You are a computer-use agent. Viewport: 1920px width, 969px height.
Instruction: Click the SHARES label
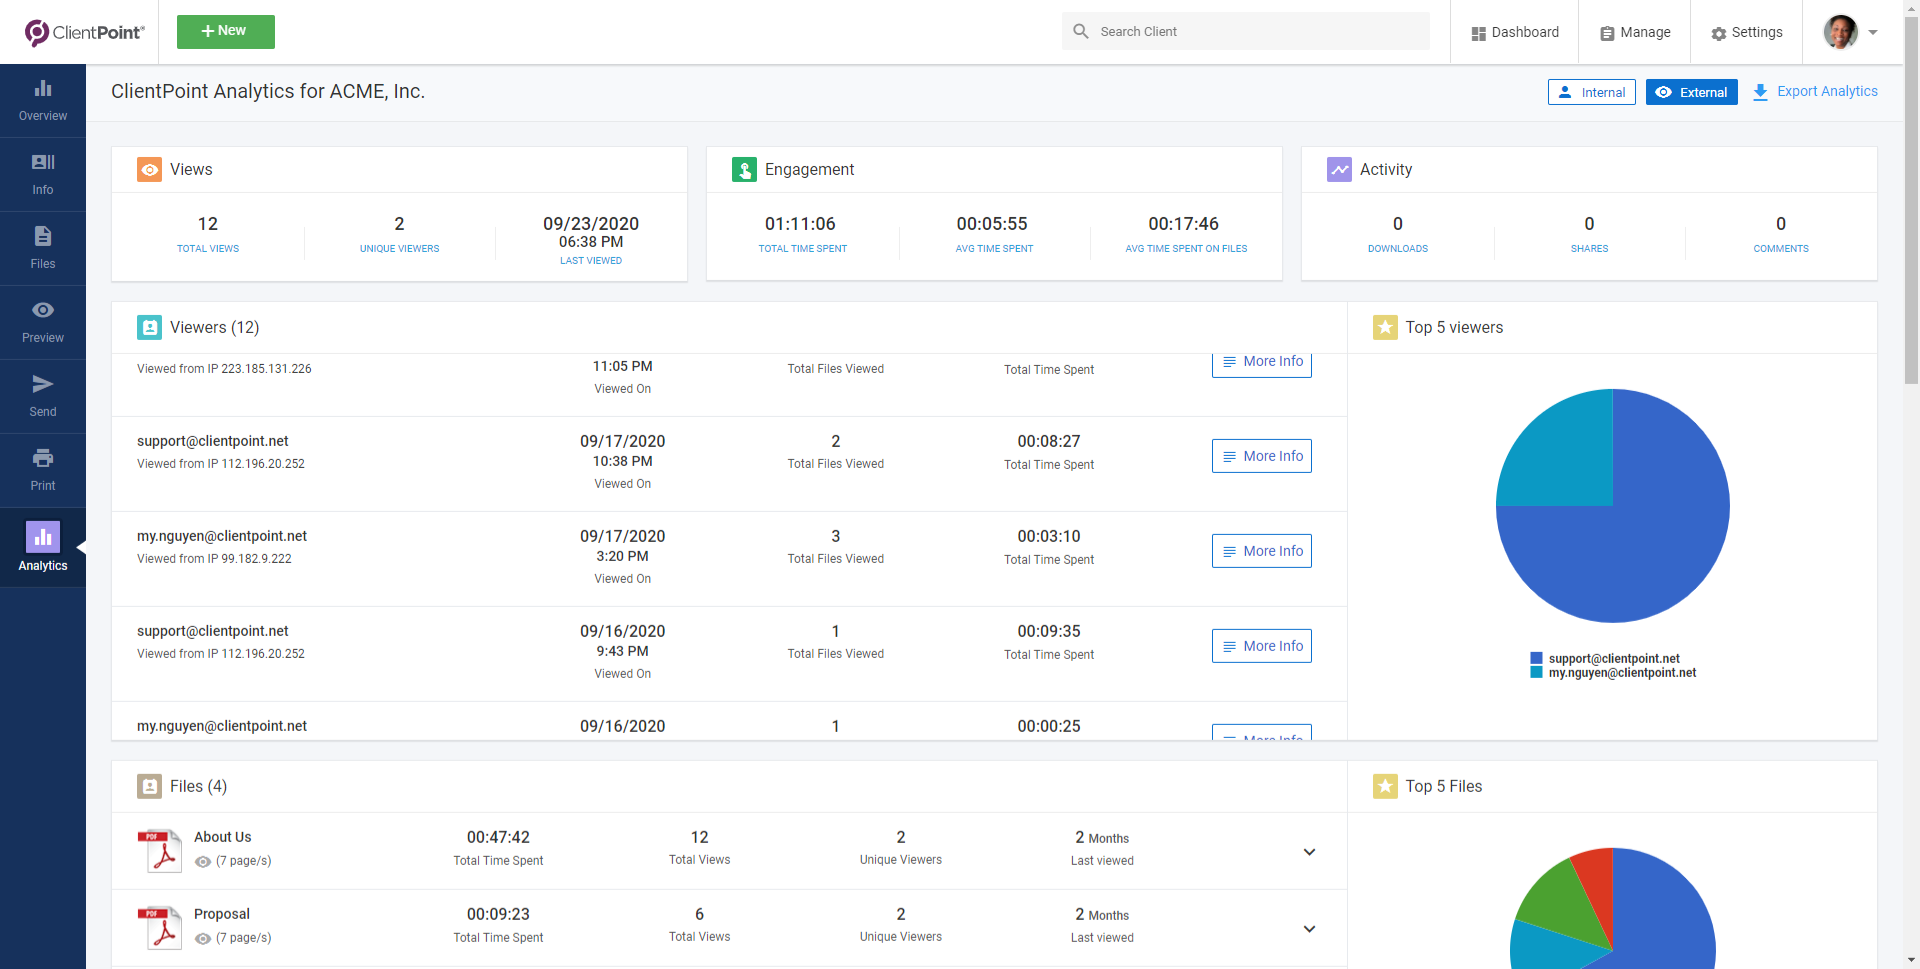tap(1589, 249)
